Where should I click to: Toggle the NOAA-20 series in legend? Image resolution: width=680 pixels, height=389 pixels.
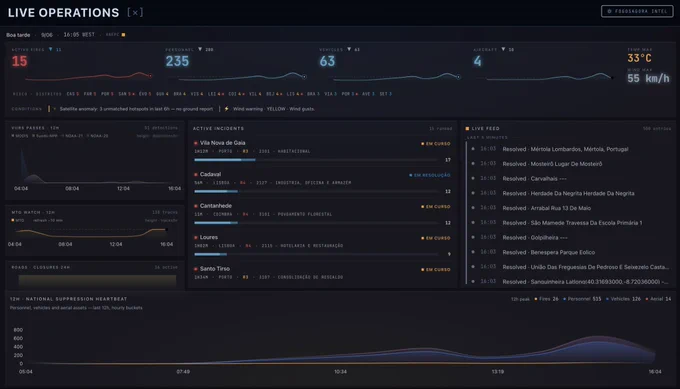98,136
